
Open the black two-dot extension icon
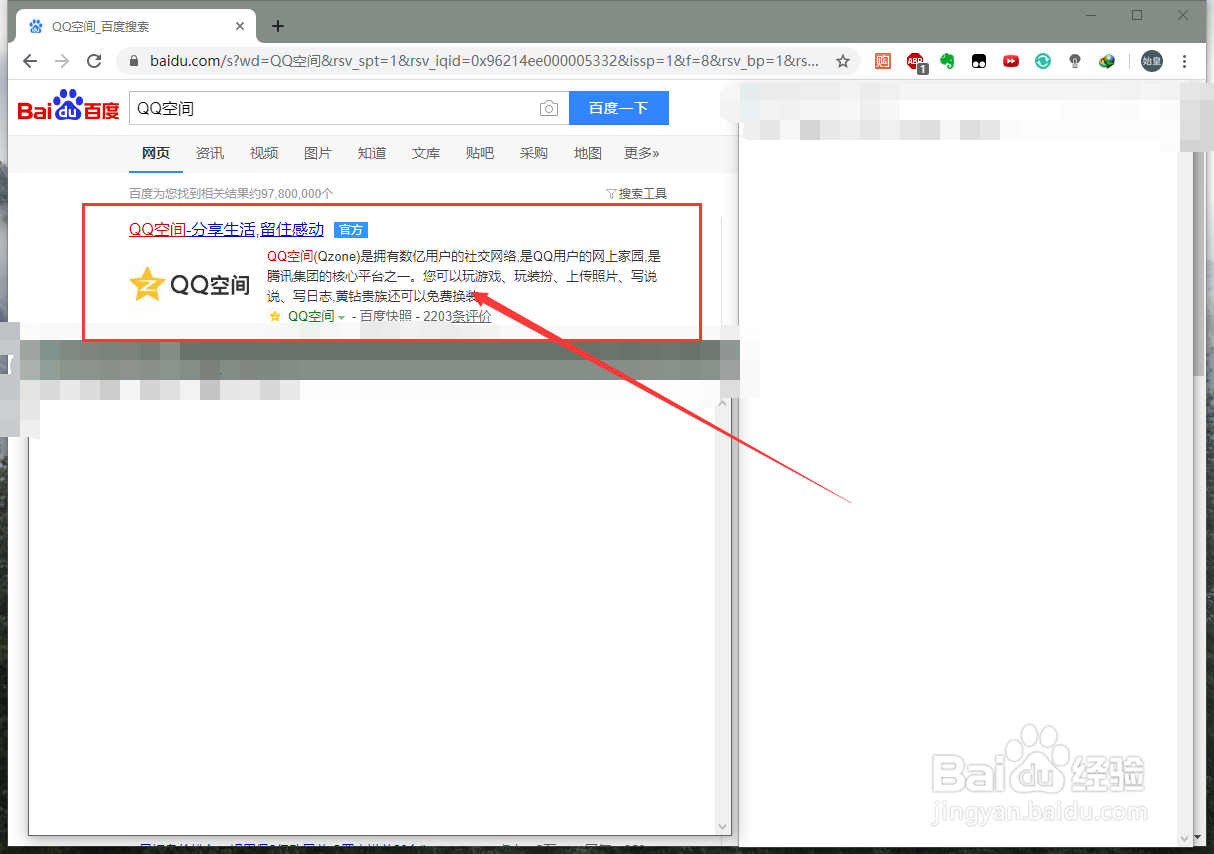(979, 61)
